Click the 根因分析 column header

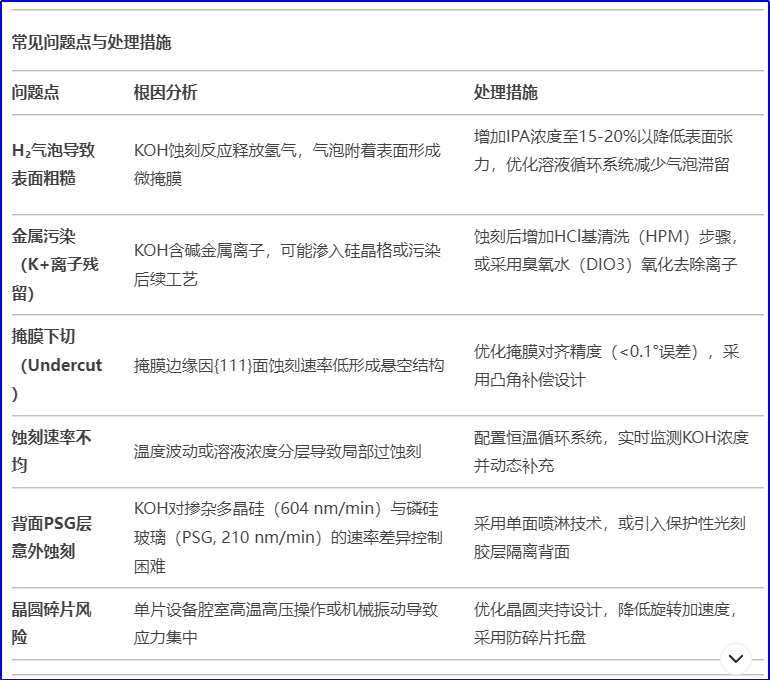165,92
